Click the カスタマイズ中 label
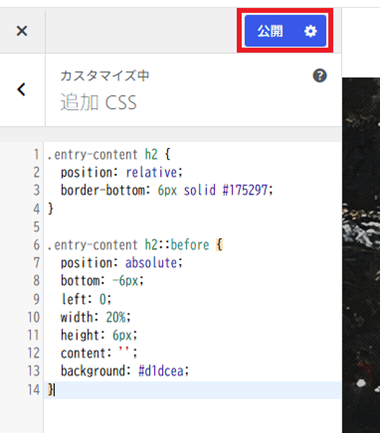 pos(105,76)
